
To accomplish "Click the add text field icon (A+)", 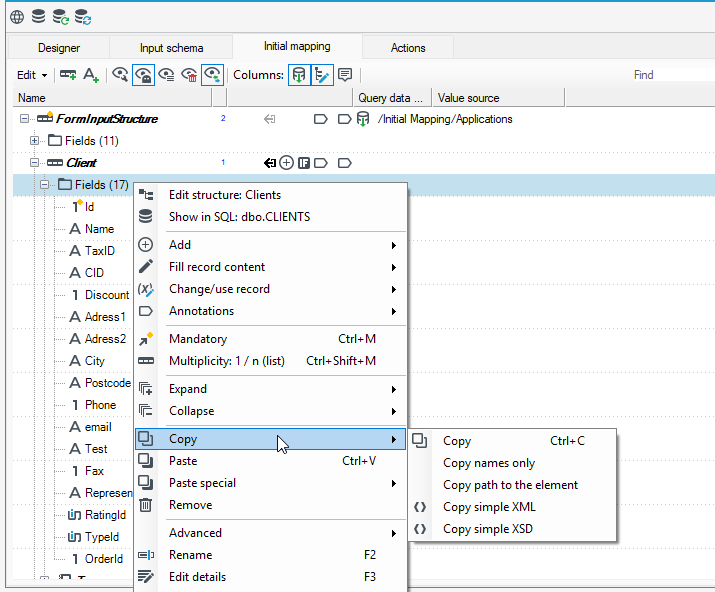I will pos(91,75).
